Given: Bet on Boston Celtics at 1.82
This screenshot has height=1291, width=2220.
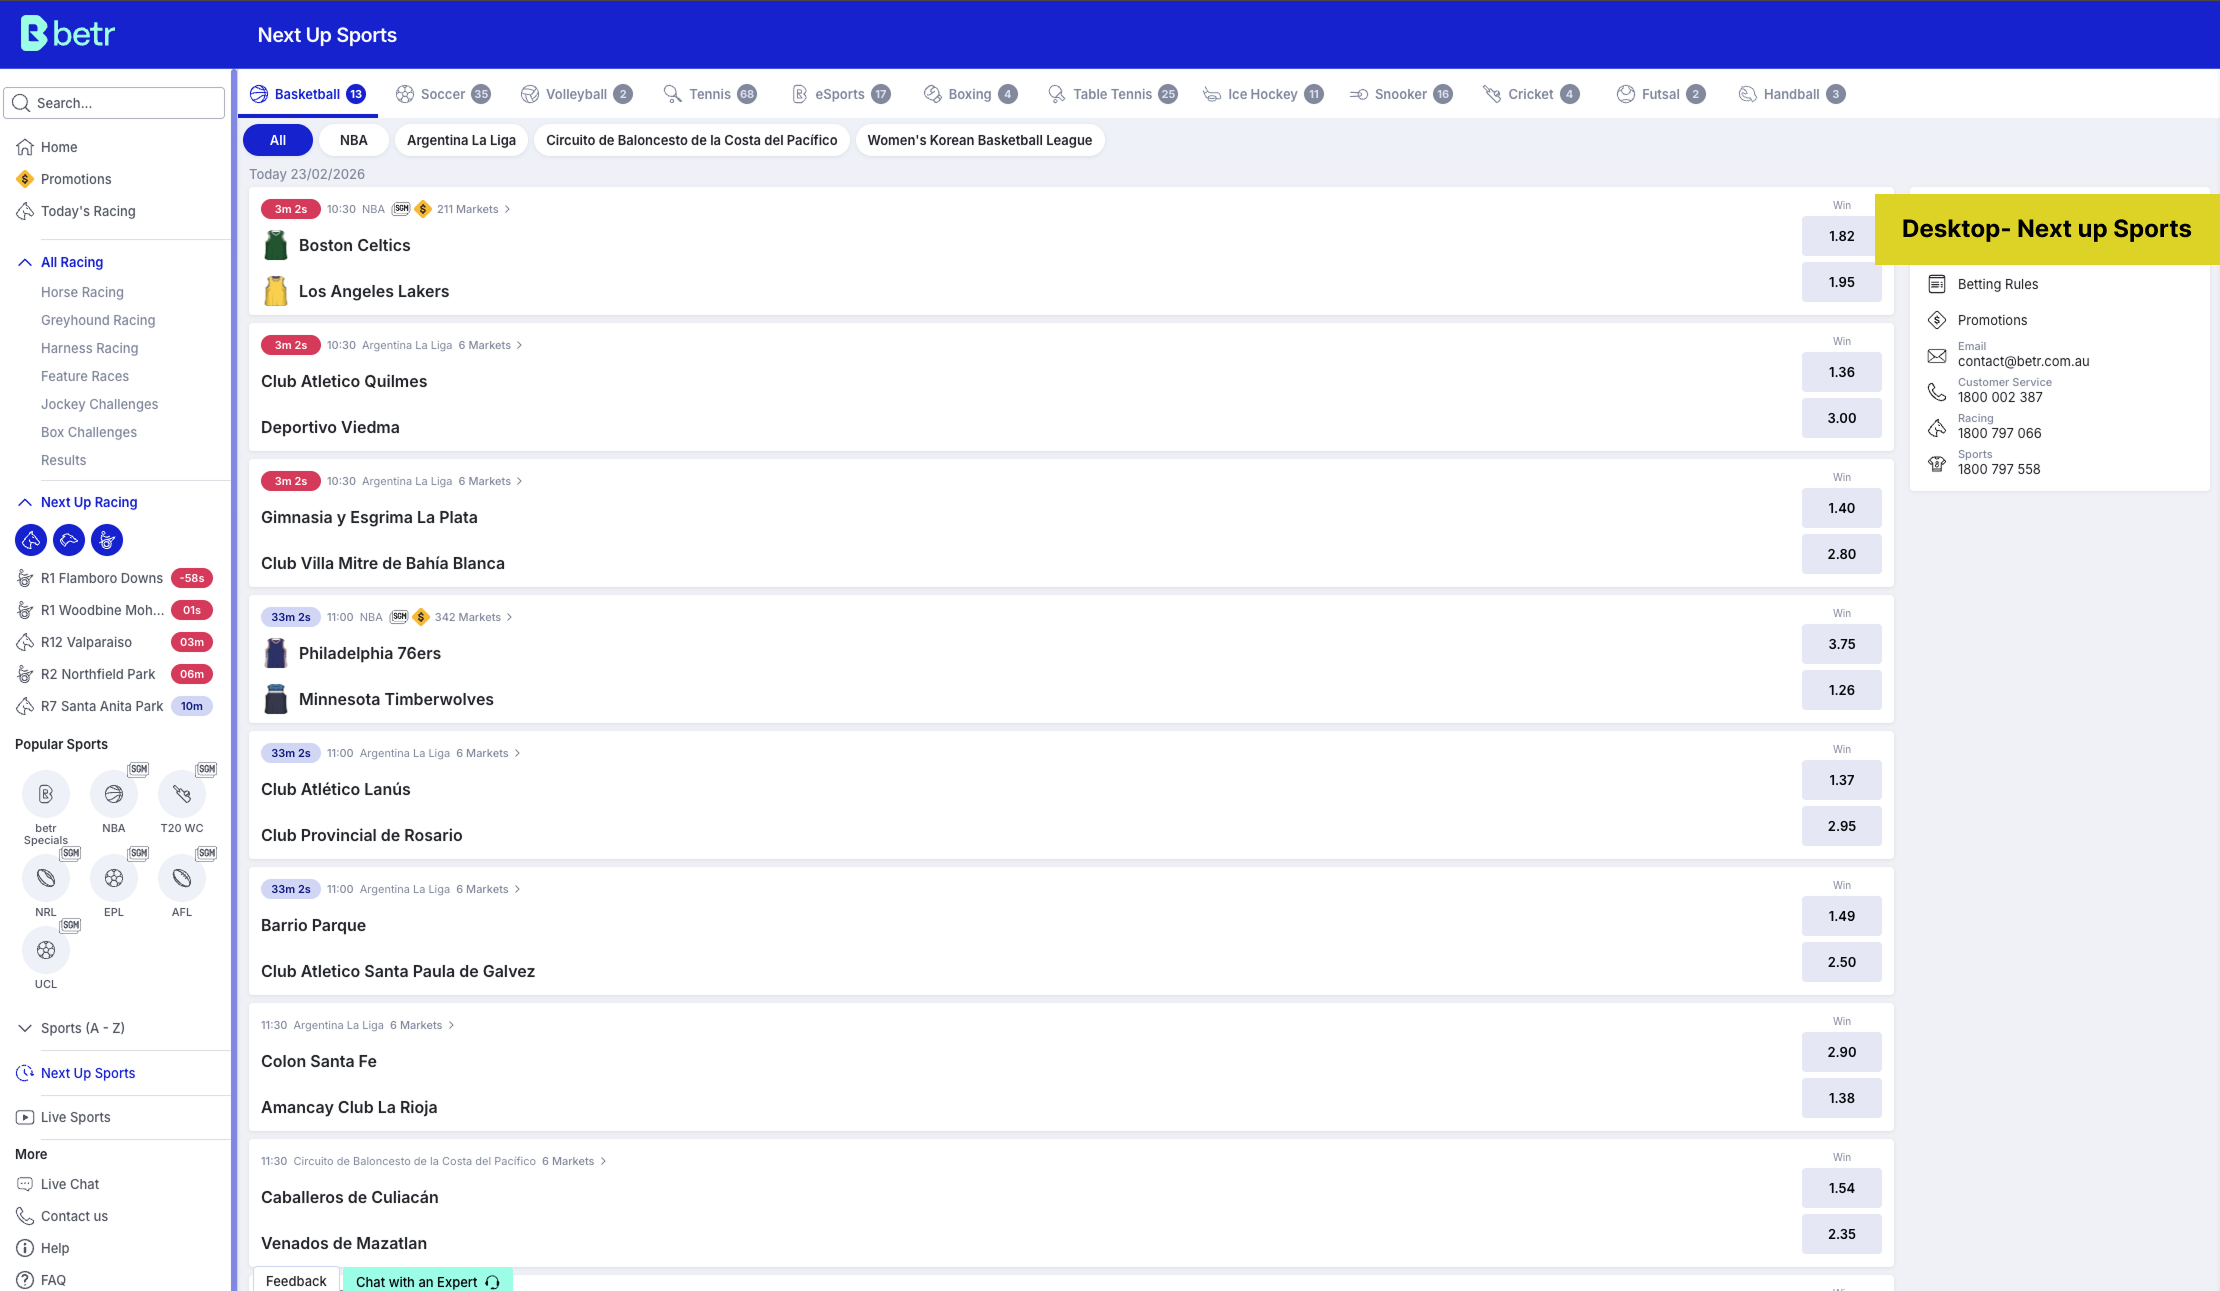Looking at the screenshot, I should (x=1841, y=236).
